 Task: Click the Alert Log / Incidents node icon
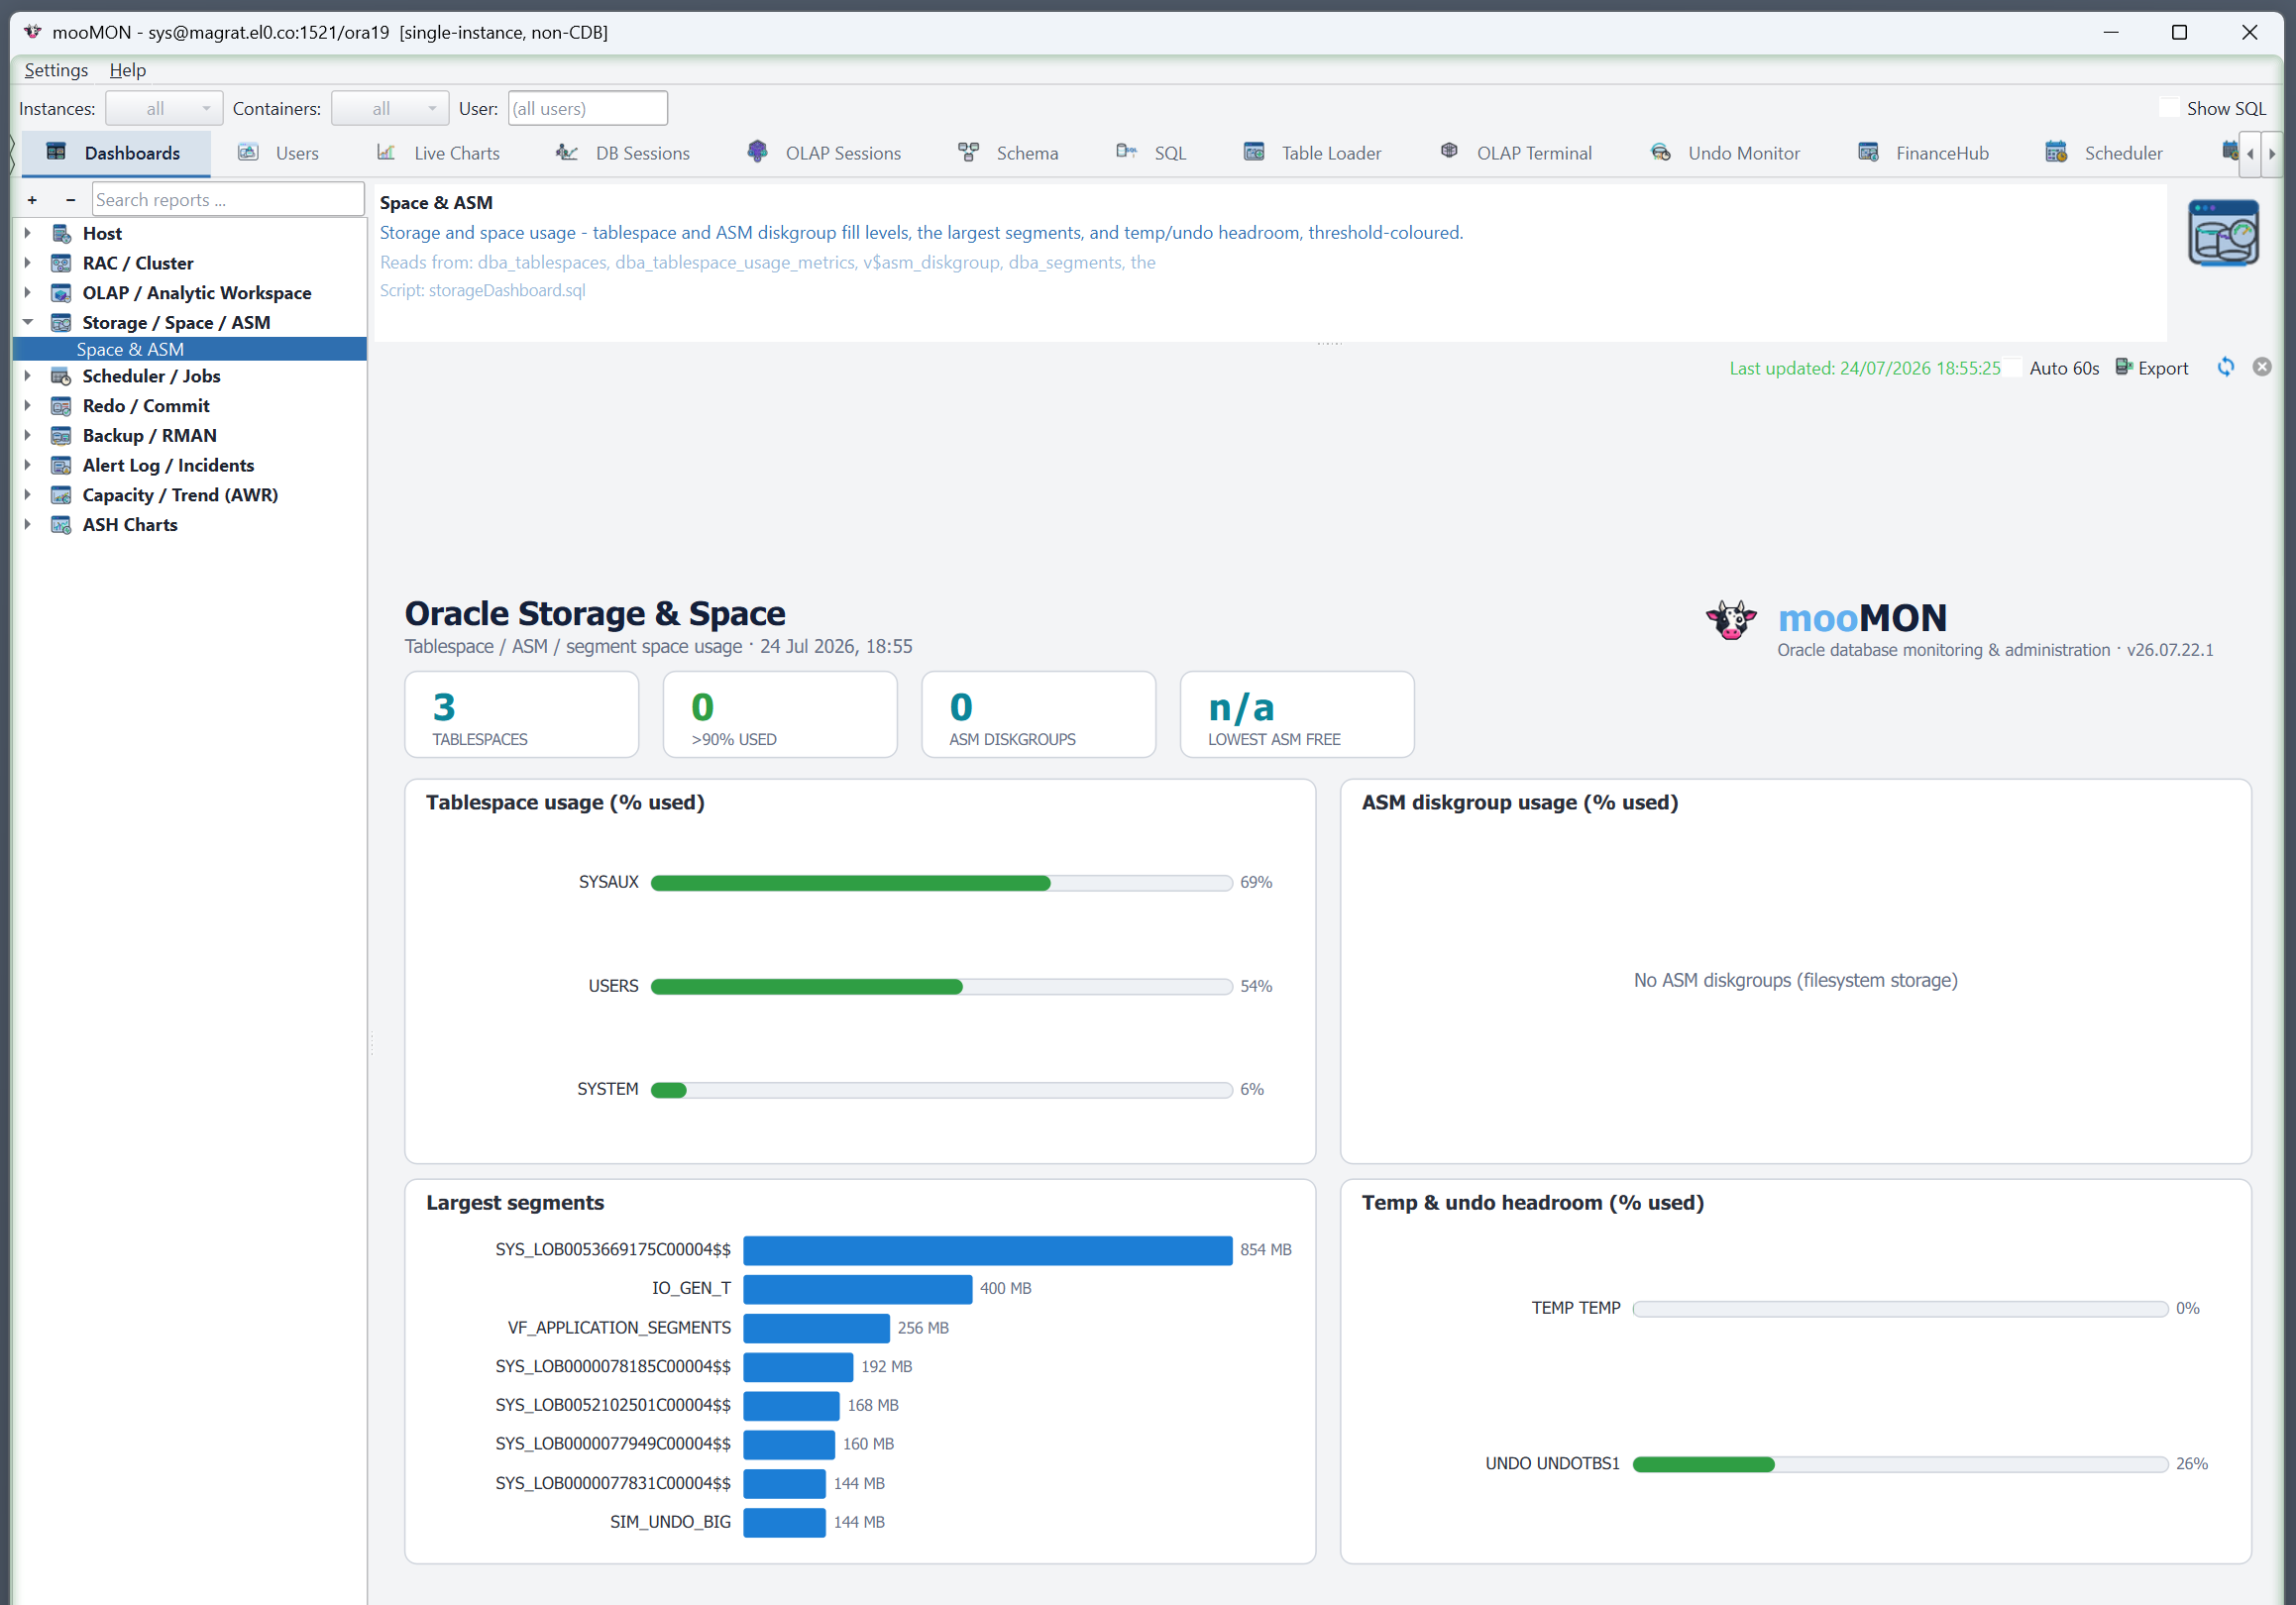[61, 466]
